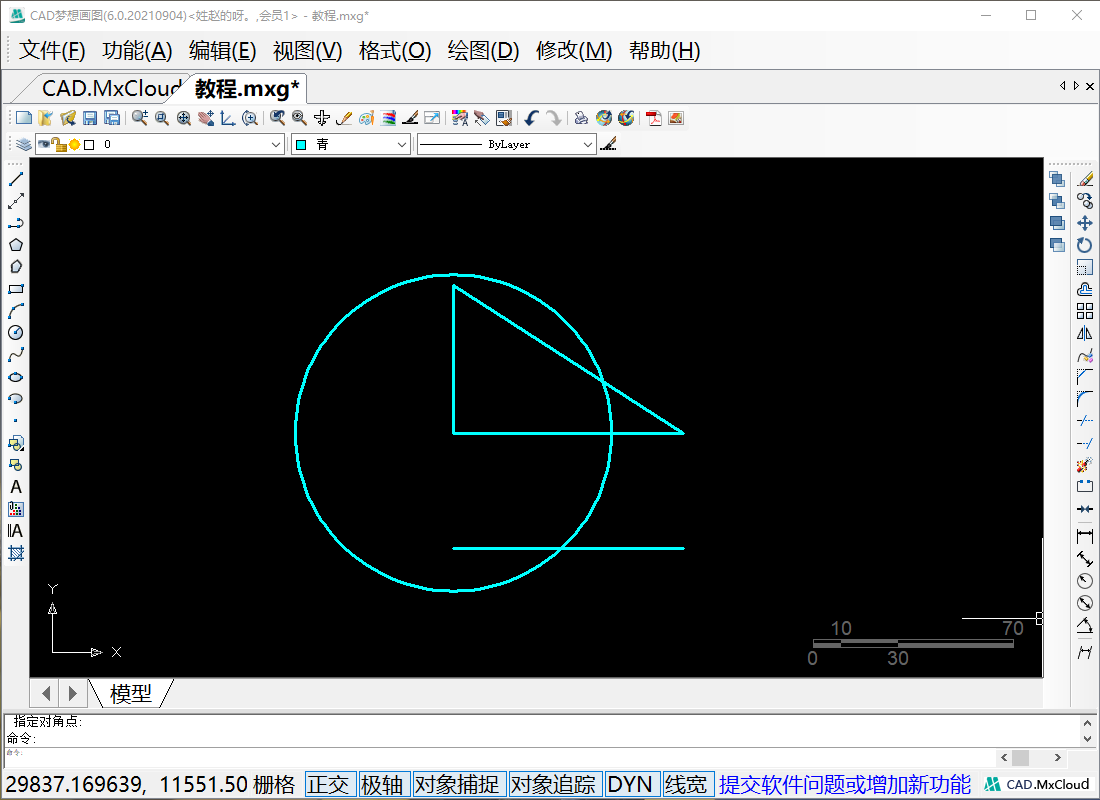Select the Rotate tool
1100x800 pixels.
coord(1085,245)
